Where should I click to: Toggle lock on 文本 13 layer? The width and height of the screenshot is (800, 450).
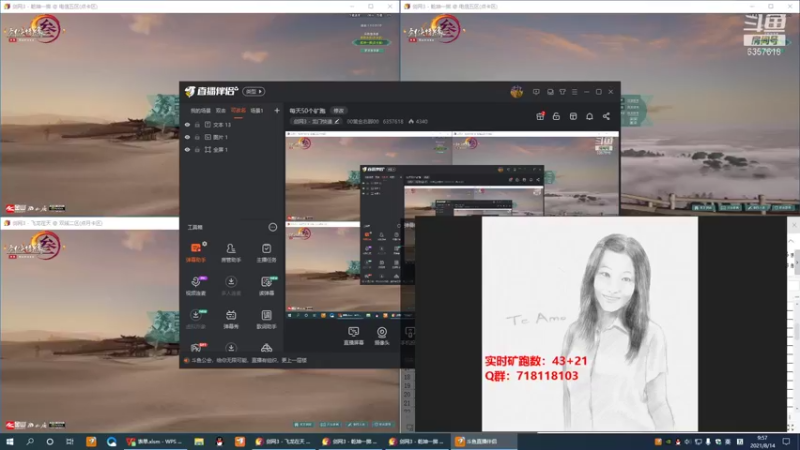coord(197,124)
